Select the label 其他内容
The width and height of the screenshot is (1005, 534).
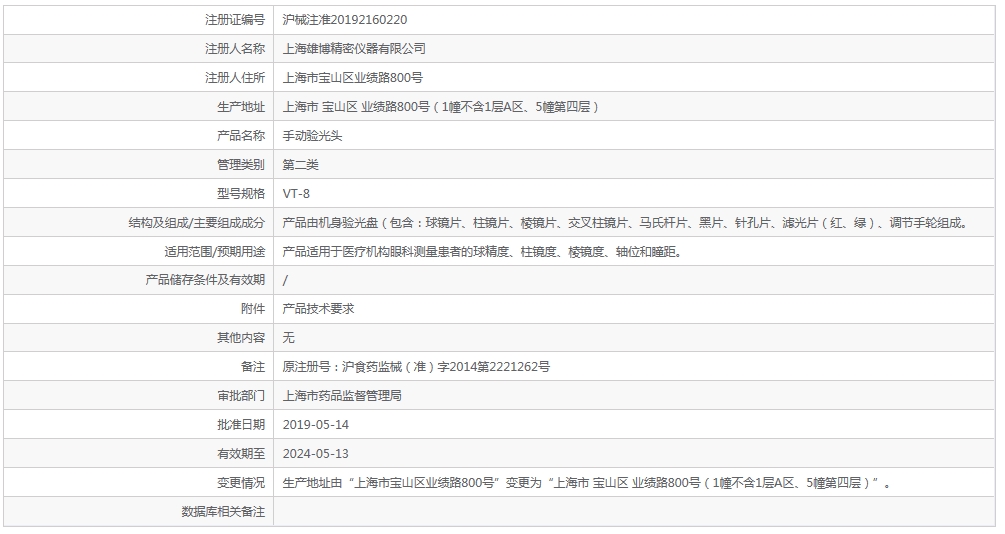(x=241, y=338)
